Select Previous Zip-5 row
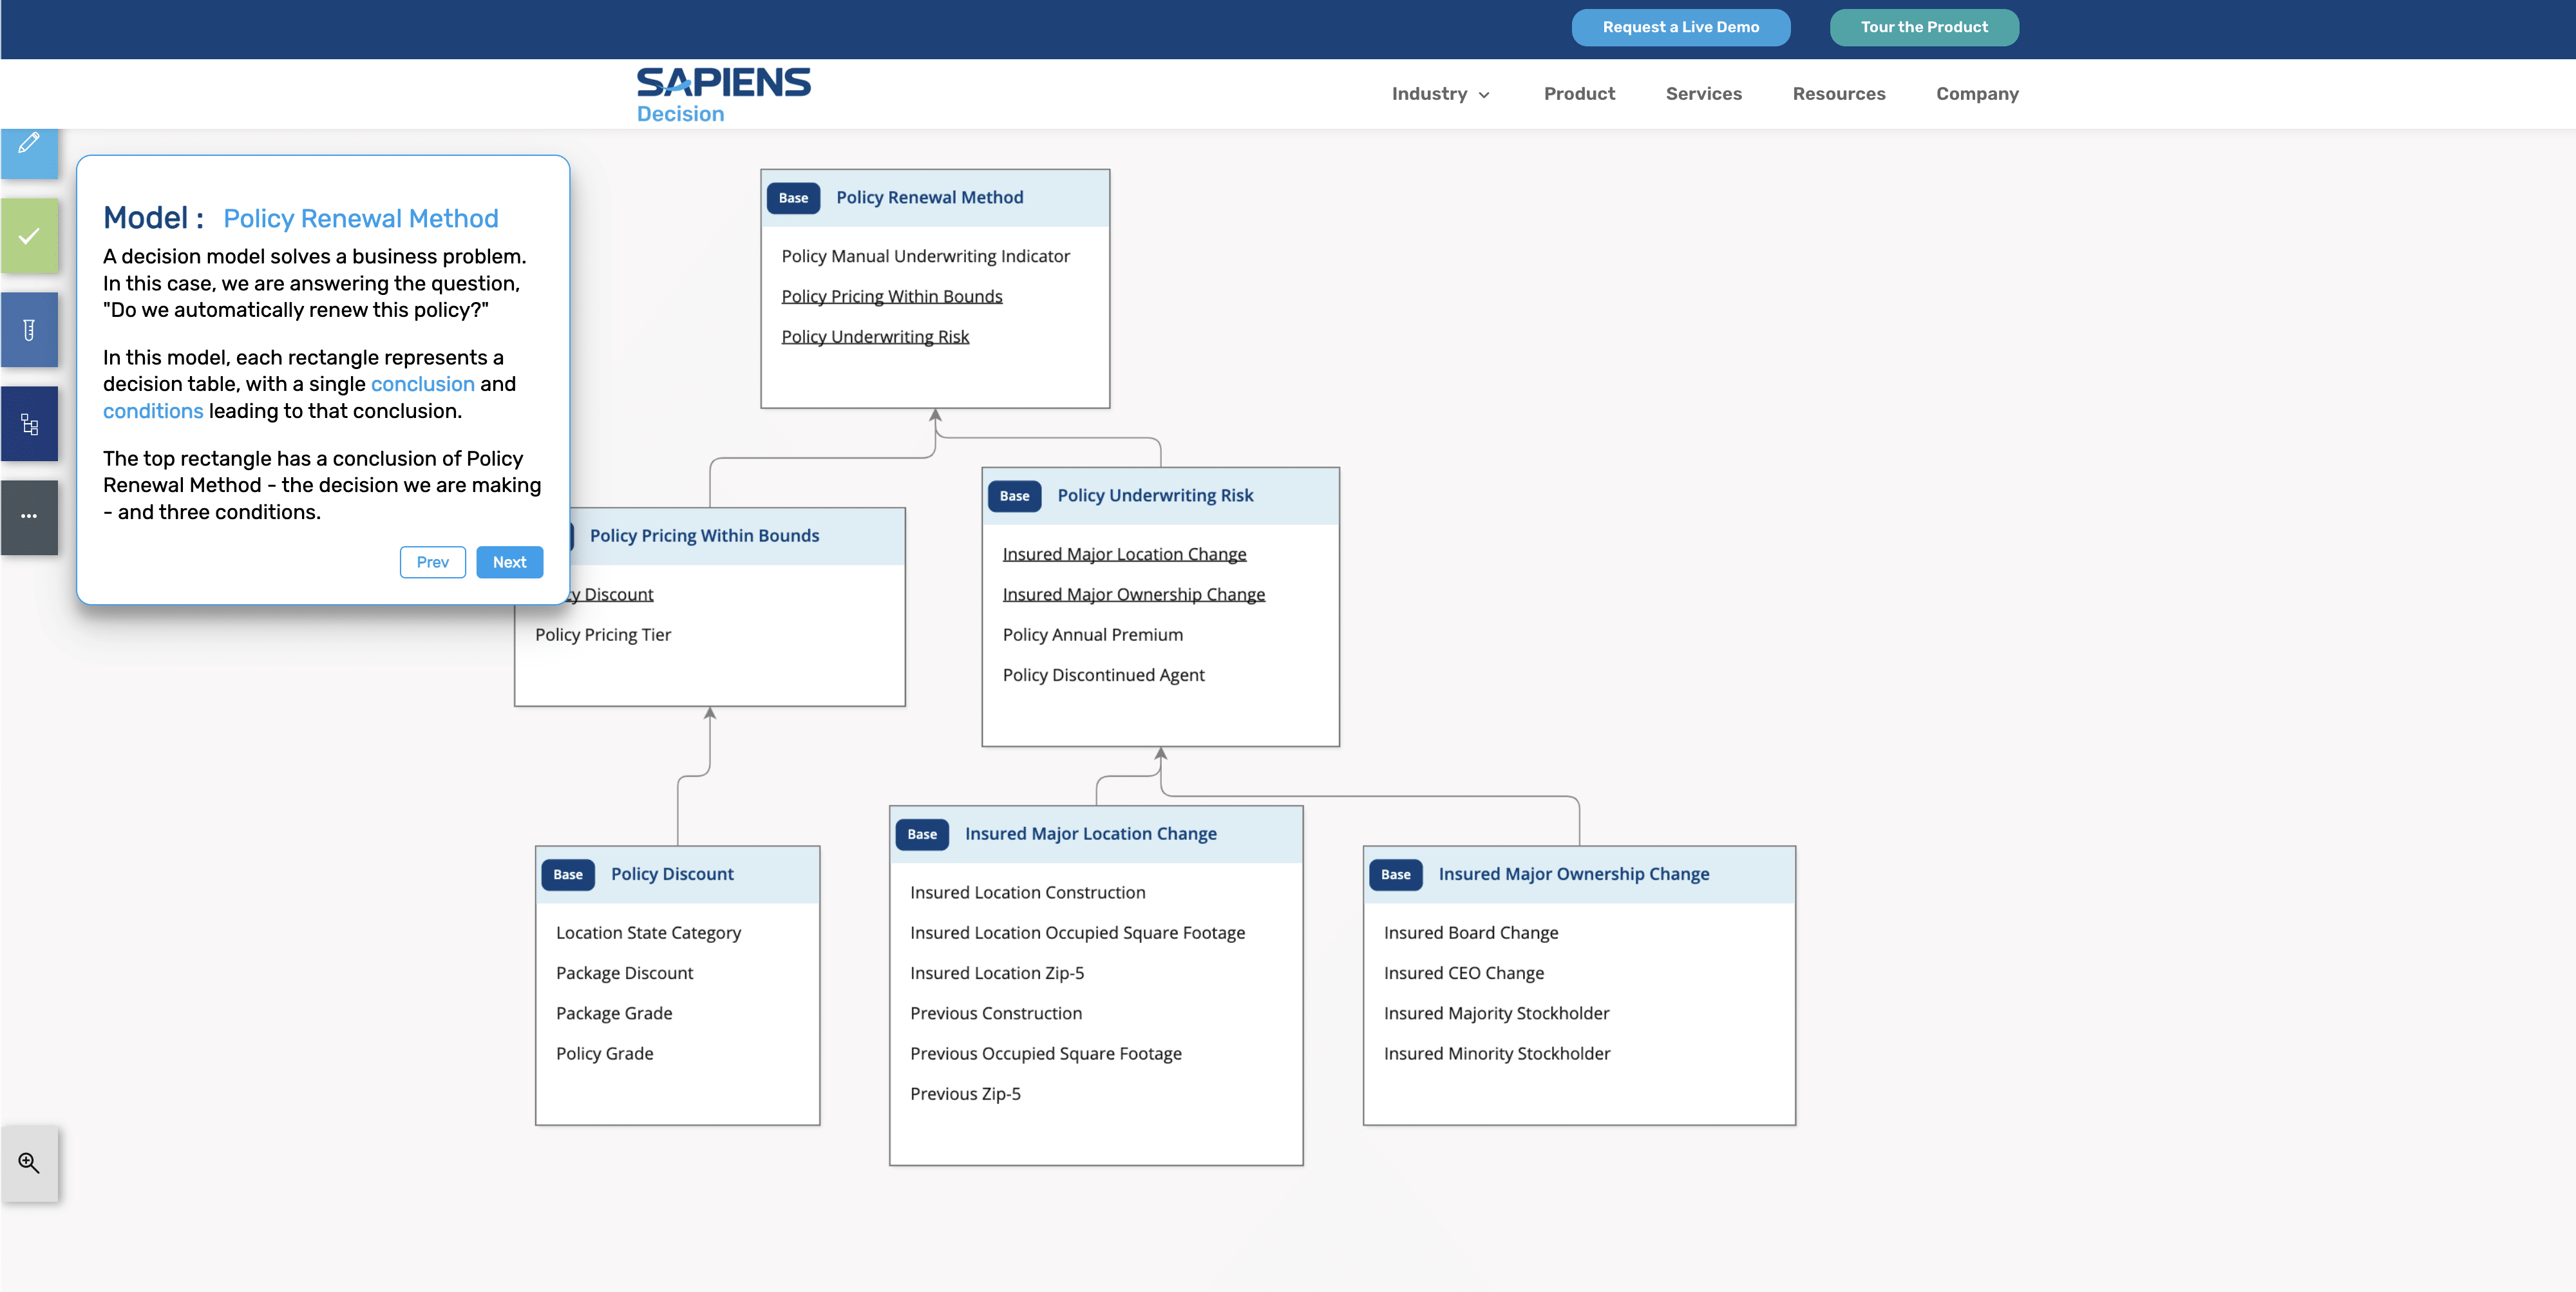The height and width of the screenshot is (1292, 2576). point(965,1094)
